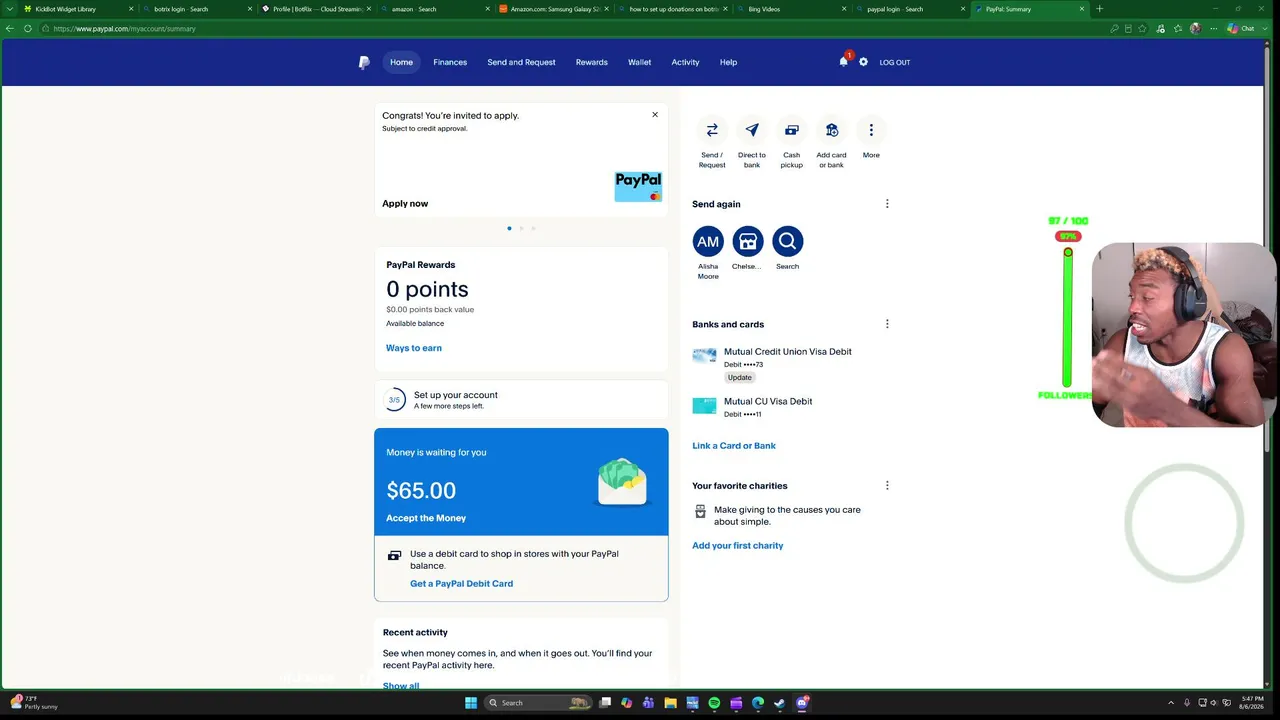Open Banks and cards options menu
Viewport: 1280px width, 720px height.
887,324
